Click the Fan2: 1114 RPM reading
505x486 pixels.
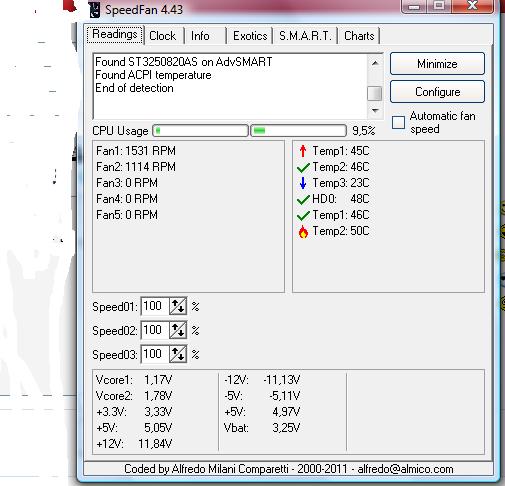(x=136, y=167)
